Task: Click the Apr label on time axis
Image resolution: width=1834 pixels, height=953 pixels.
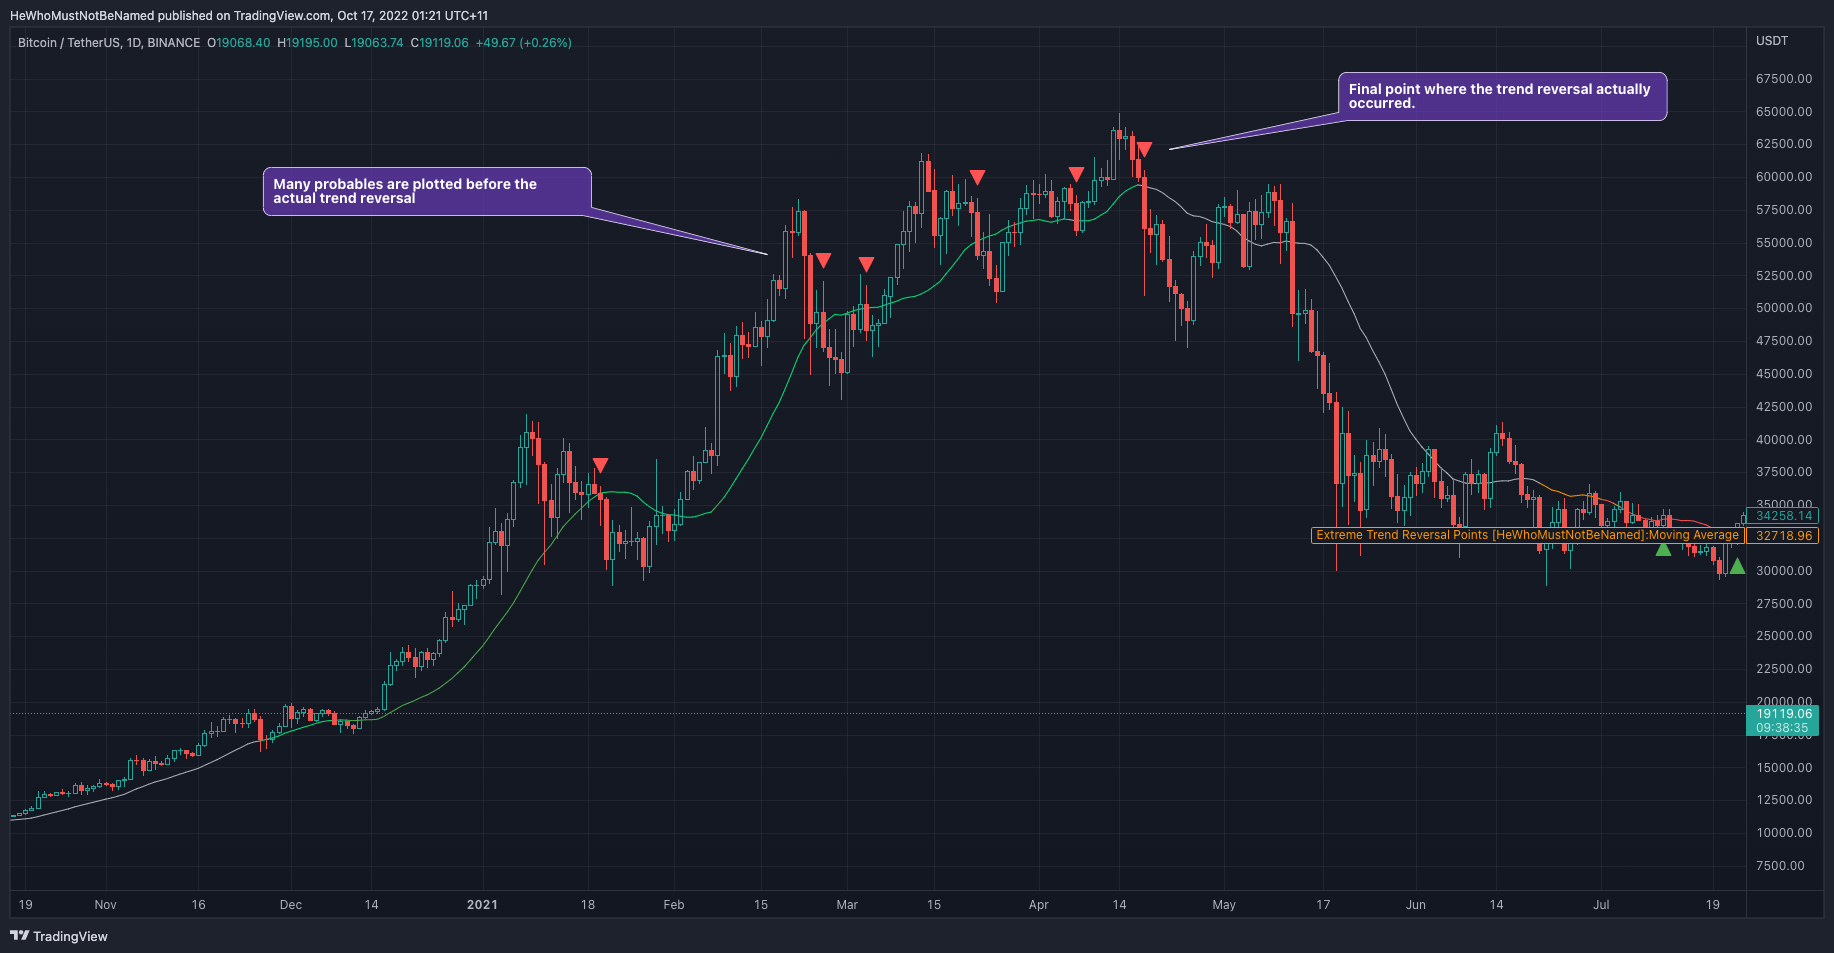Action: point(1039,905)
